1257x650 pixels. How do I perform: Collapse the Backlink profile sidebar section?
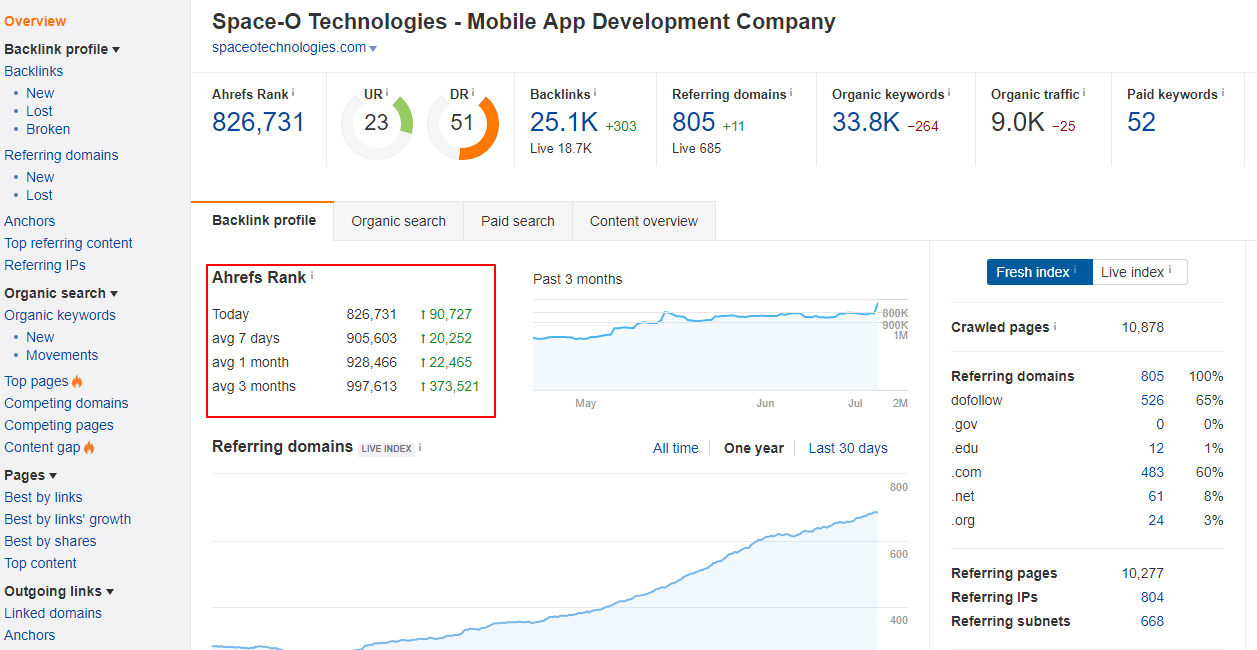tap(62, 49)
